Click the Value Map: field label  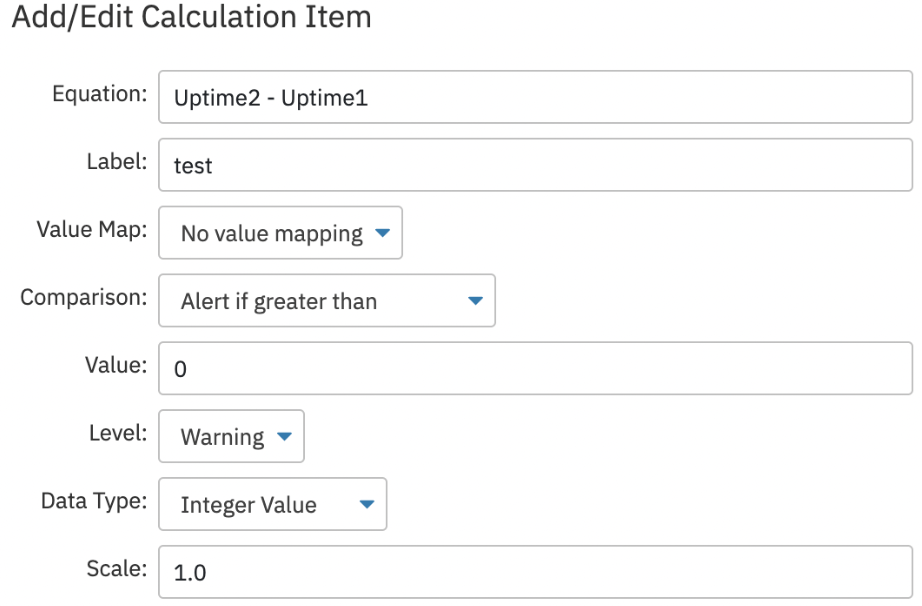92,230
